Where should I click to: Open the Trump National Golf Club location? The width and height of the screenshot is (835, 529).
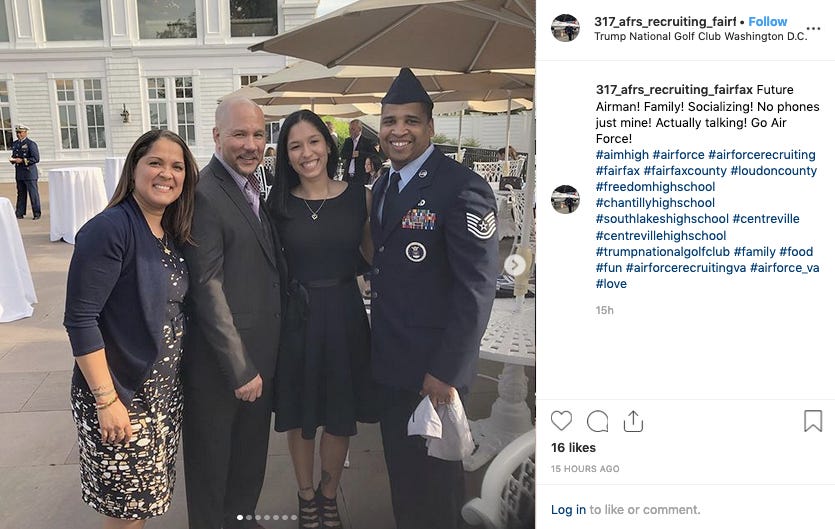700,36
